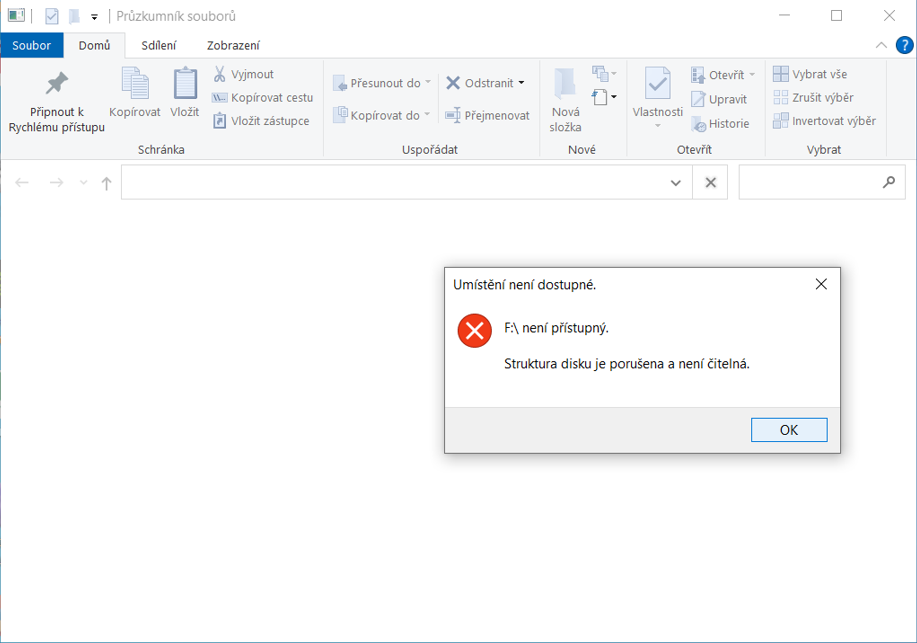
Task: Close the Umístění není dostupné dialog
Action: coord(821,284)
